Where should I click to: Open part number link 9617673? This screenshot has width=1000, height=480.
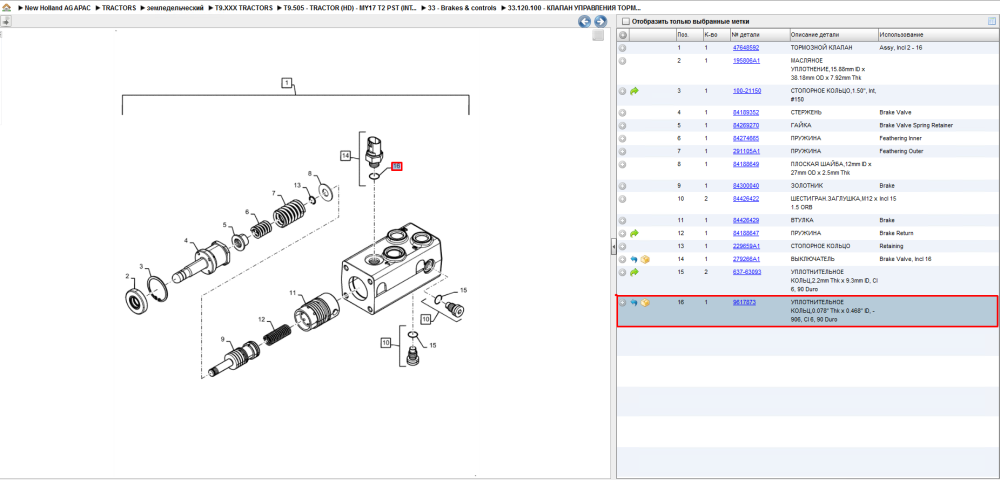tap(744, 303)
